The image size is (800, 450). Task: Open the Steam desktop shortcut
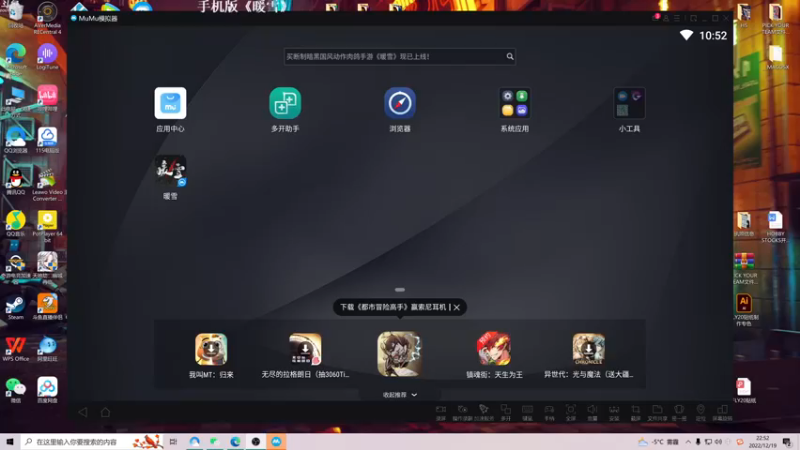pos(15,307)
